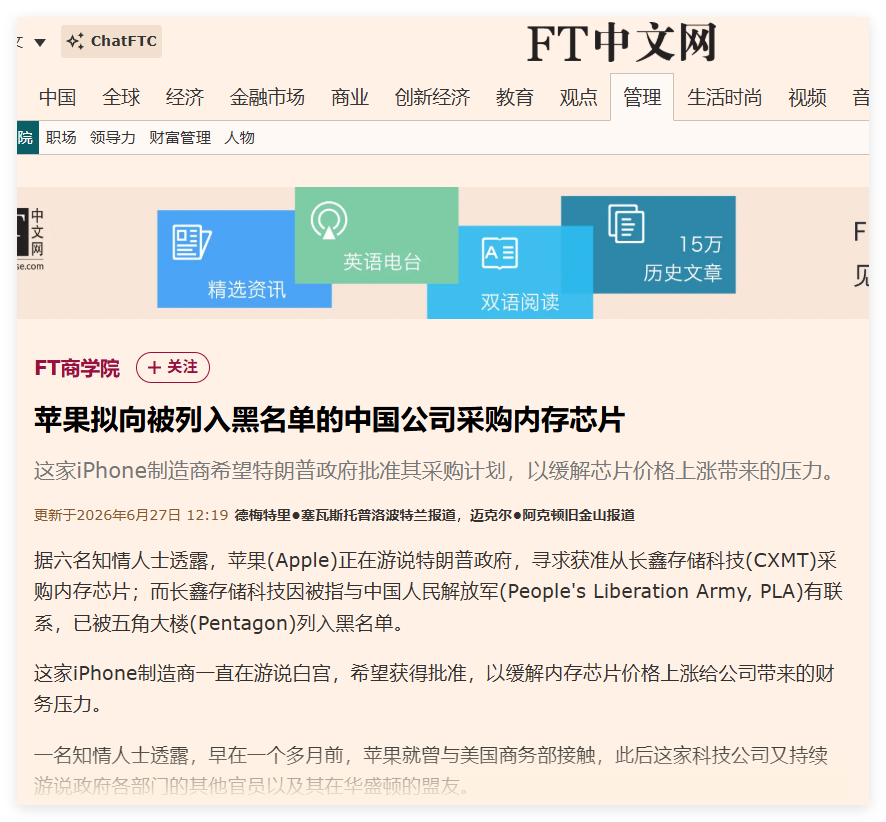
Task: Open the 15万 历史文章 banner tile
Action: click(x=648, y=245)
